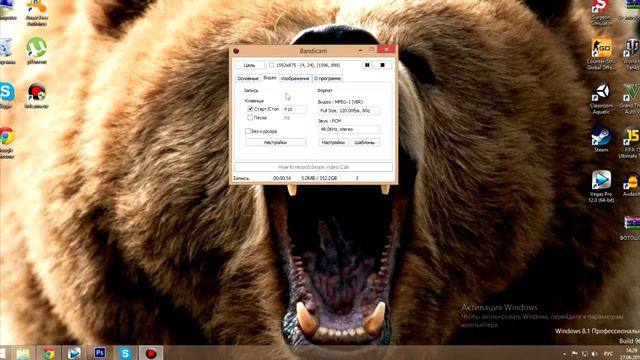Click the red Bandicam logo in title bar

click(236, 51)
